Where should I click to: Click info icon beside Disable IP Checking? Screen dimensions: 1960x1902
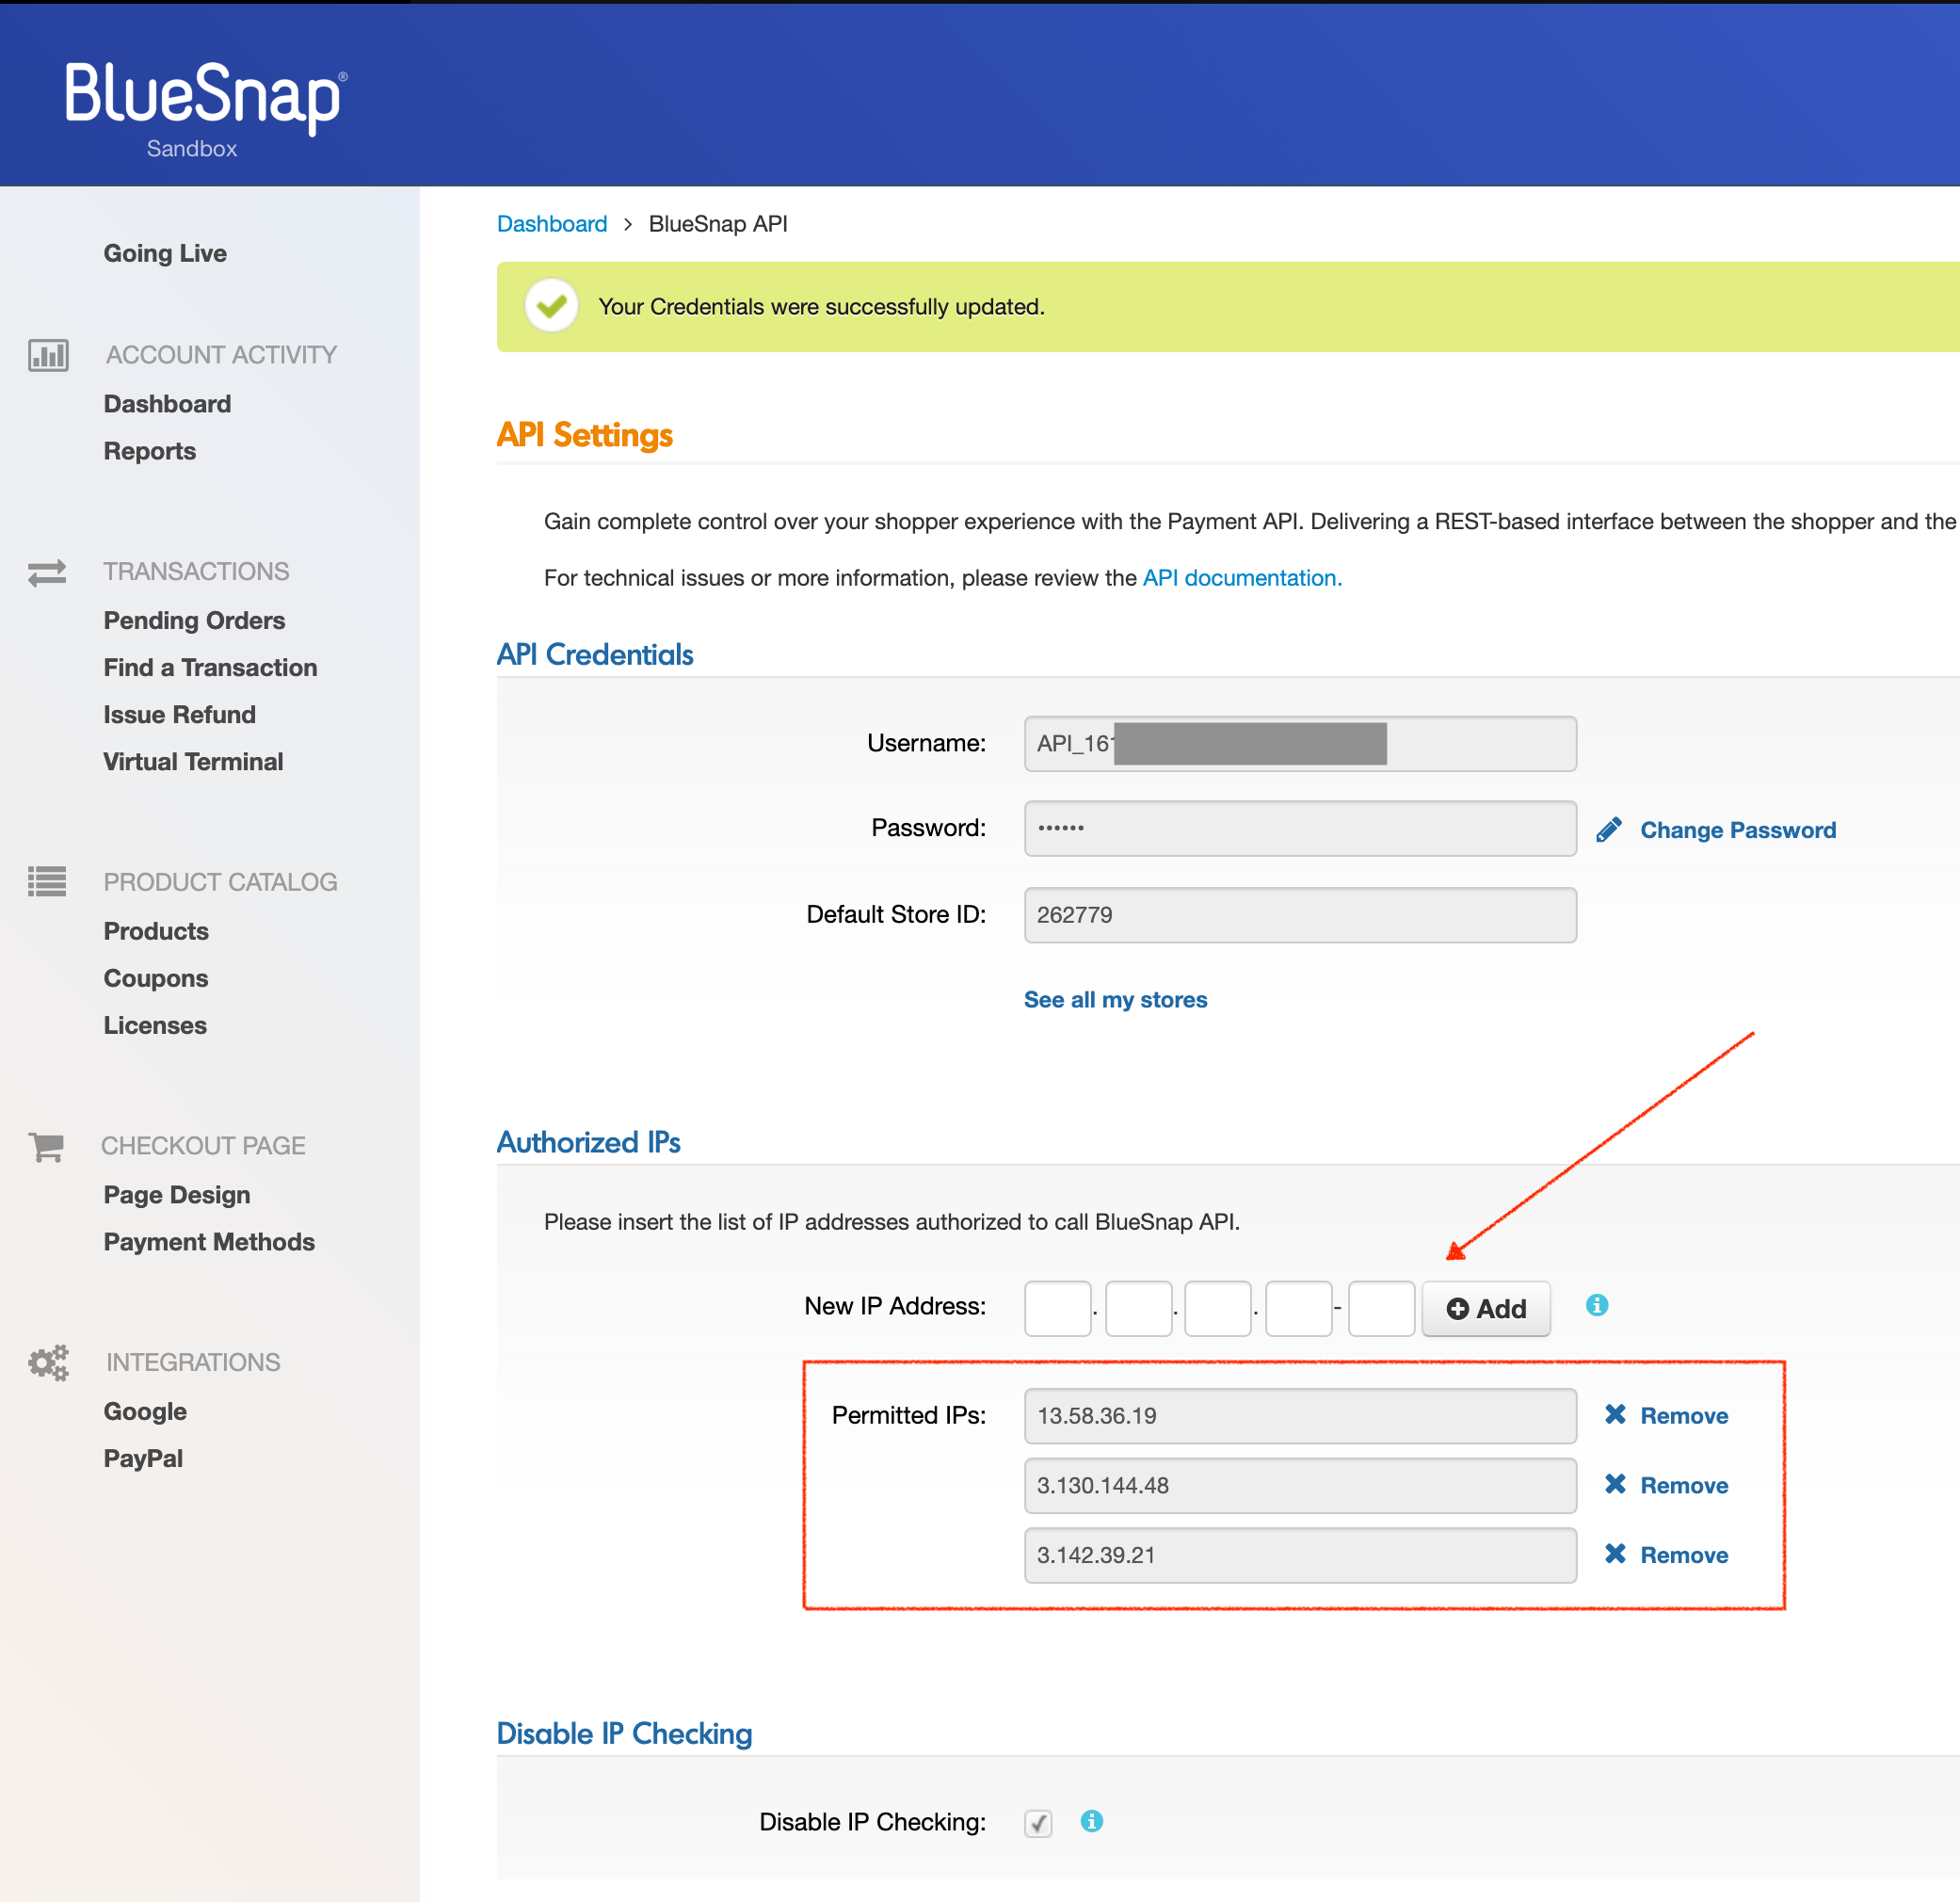click(x=1092, y=1821)
